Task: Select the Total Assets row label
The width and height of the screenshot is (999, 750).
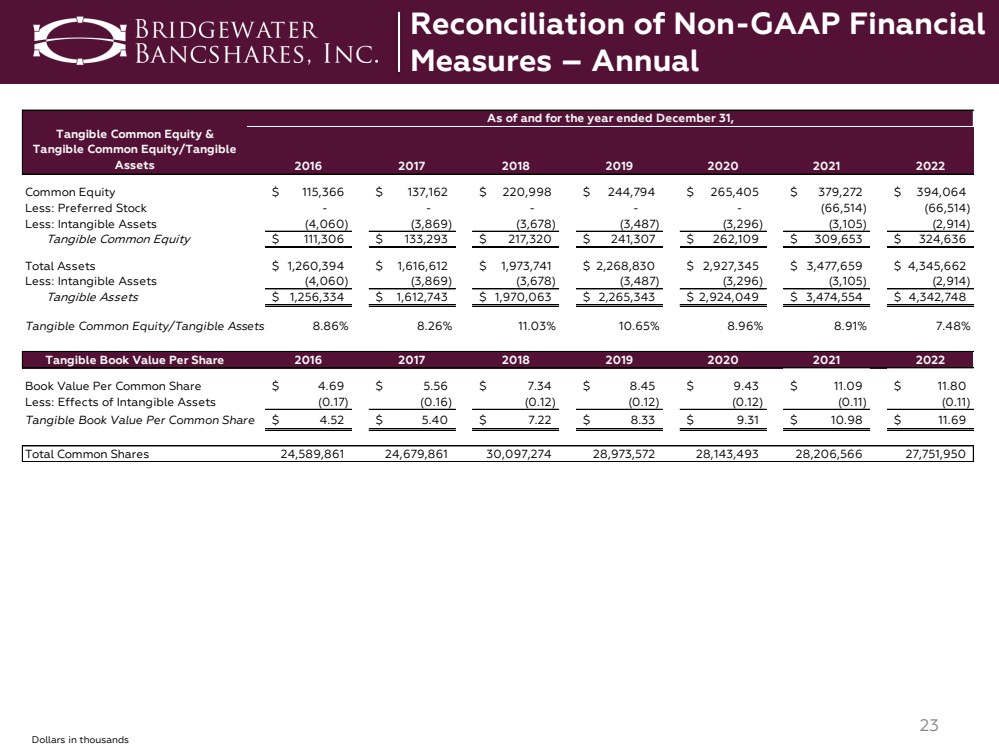Action: point(60,266)
